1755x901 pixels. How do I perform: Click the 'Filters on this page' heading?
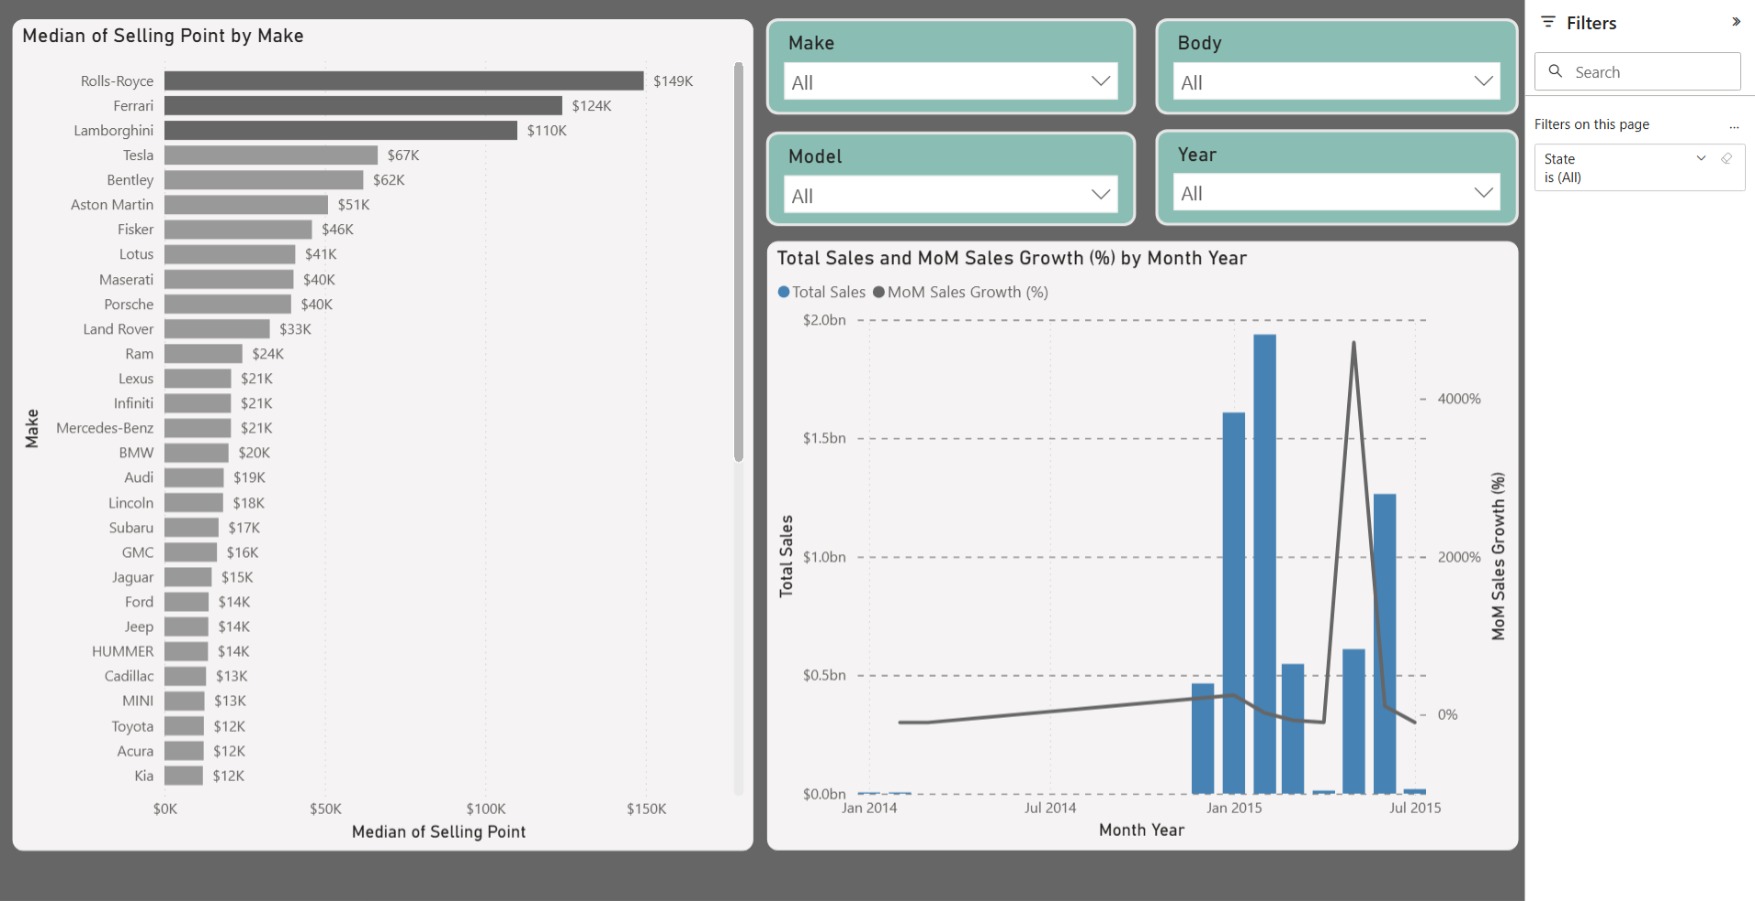tap(1592, 124)
